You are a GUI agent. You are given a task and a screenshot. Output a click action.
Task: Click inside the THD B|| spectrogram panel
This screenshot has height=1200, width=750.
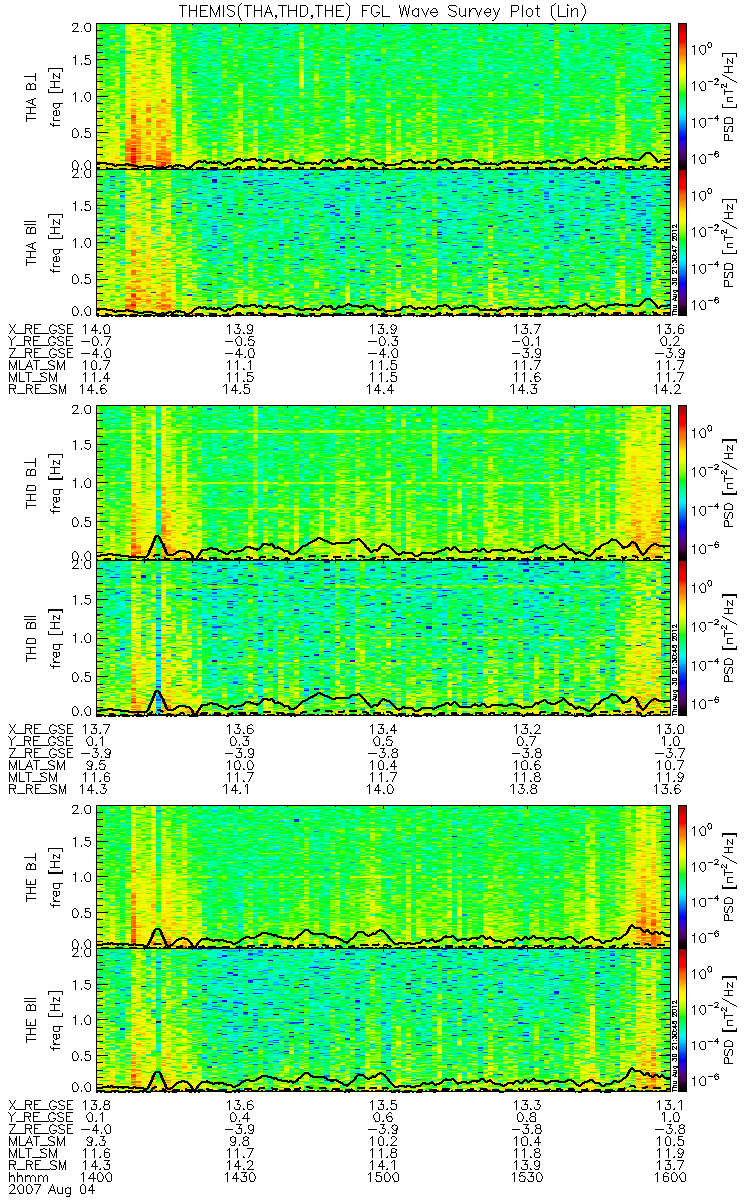coord(385,636)
